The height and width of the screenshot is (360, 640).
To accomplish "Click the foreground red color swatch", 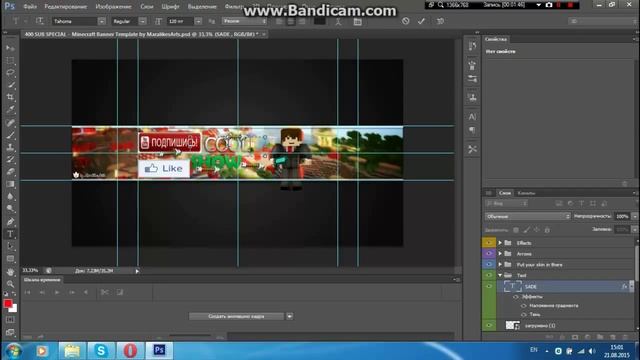I will point(7,303).
